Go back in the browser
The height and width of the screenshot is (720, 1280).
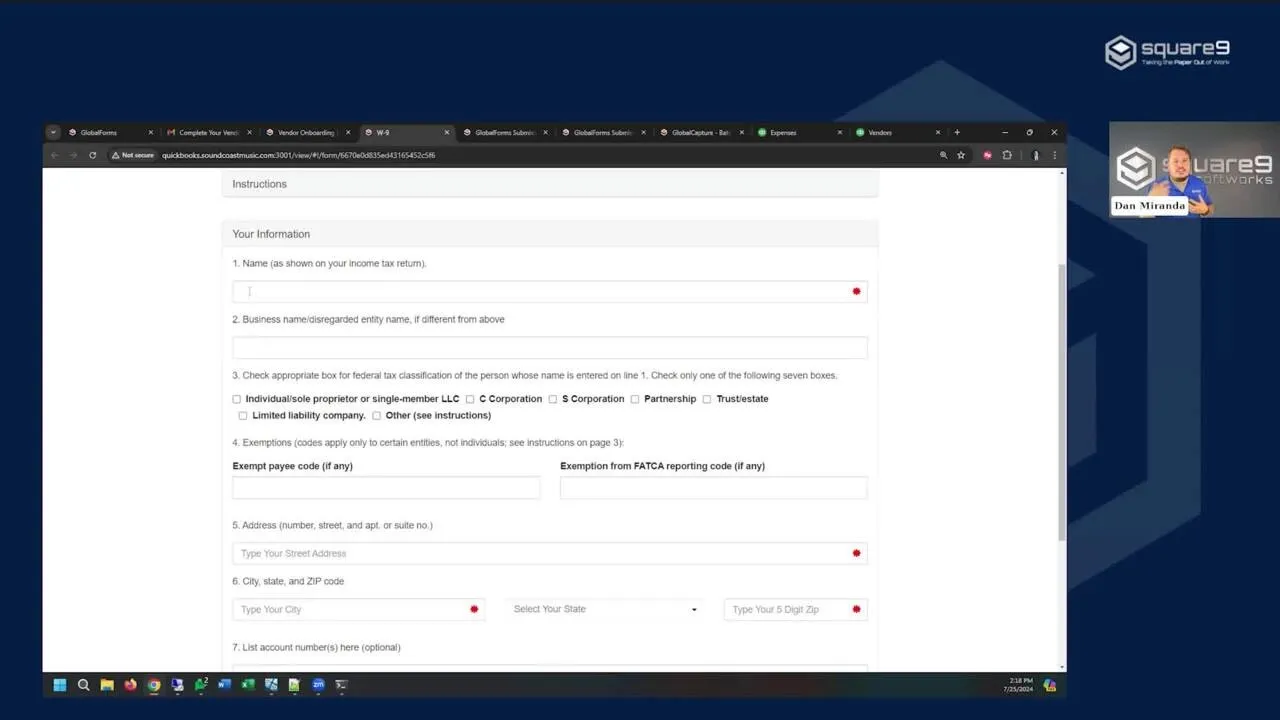54,155
